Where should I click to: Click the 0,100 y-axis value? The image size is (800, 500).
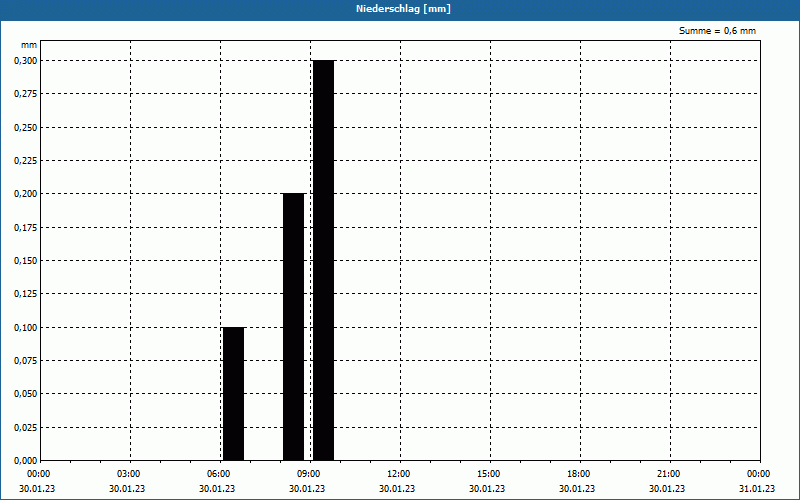coord(26,328)
